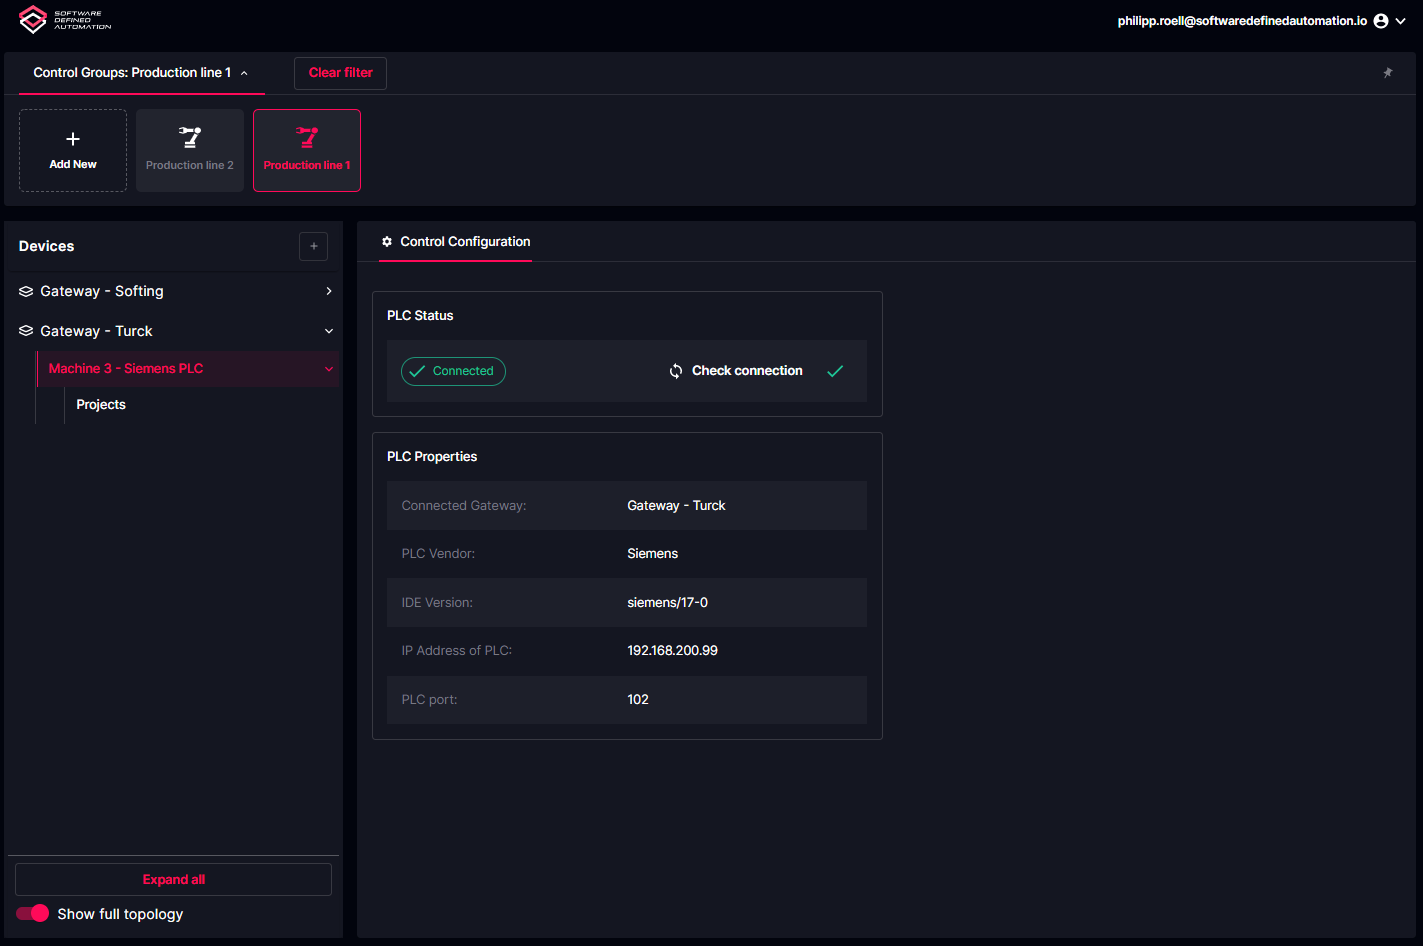
Task: Click the Software Defined Automation logo
Action: point(65,19)
